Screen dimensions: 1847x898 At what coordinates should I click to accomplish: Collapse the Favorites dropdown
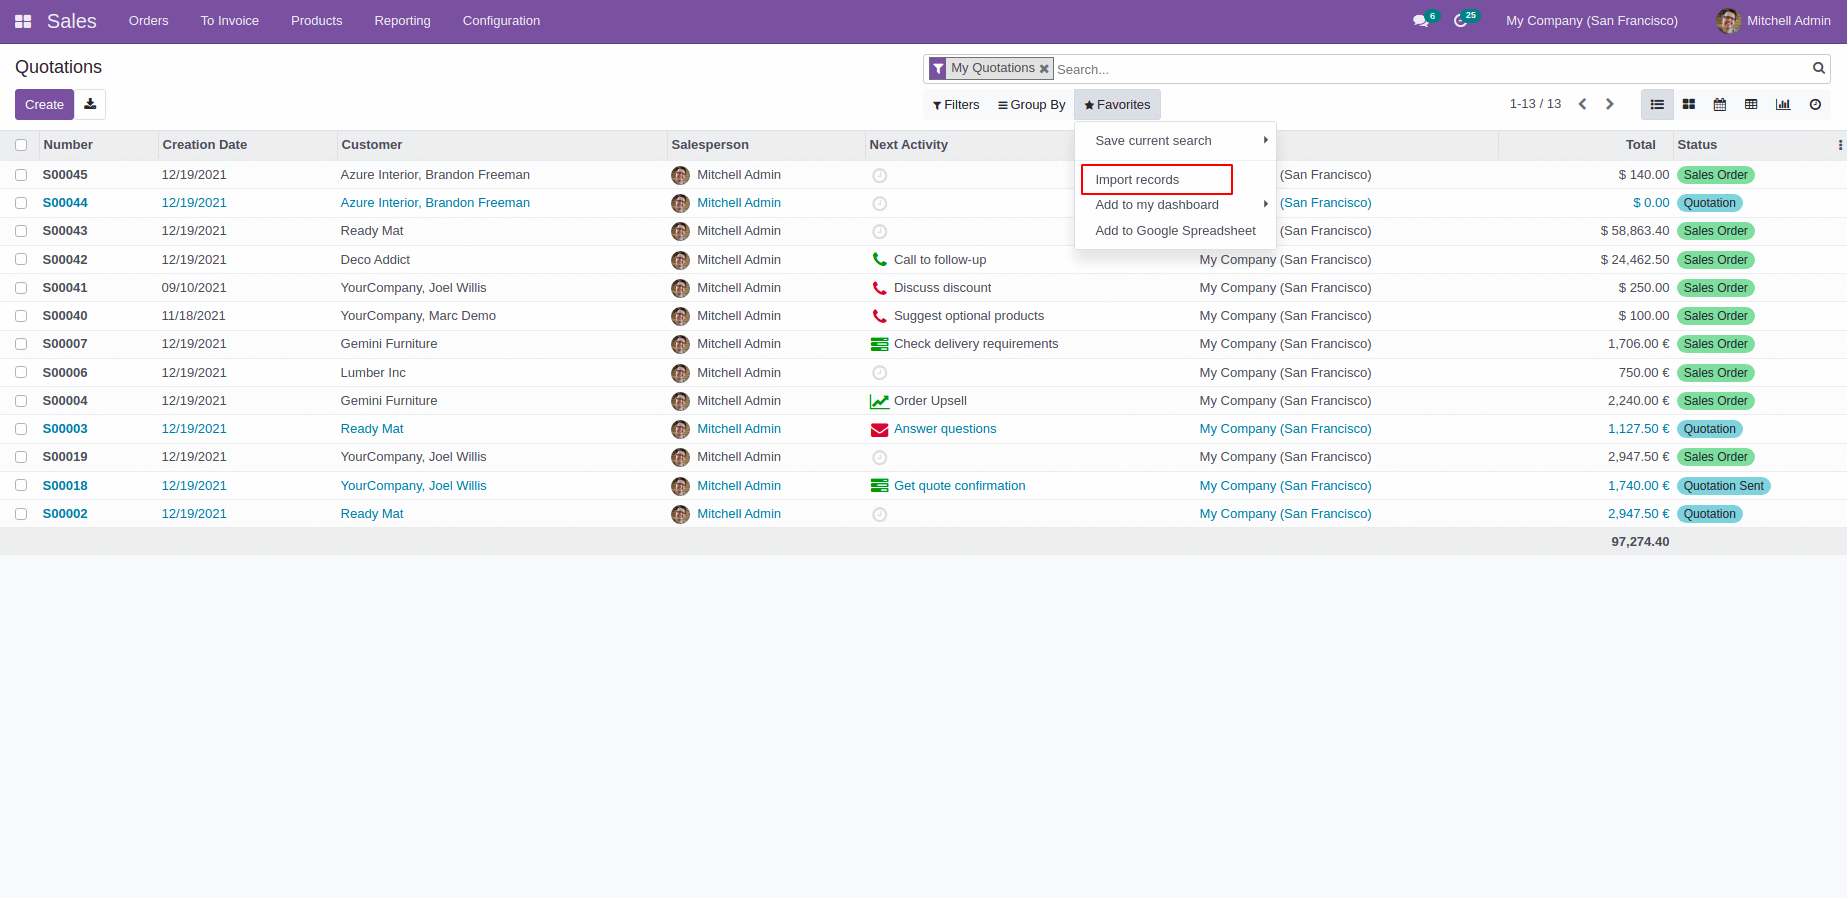(1117, 105)
